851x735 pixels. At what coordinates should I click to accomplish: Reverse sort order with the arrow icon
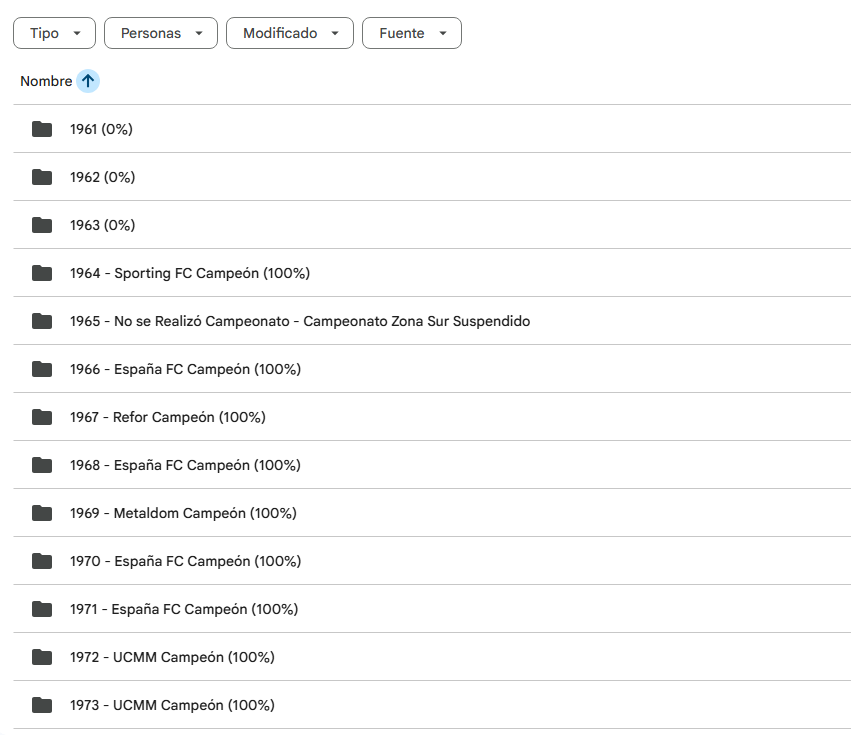coord(88,81)
